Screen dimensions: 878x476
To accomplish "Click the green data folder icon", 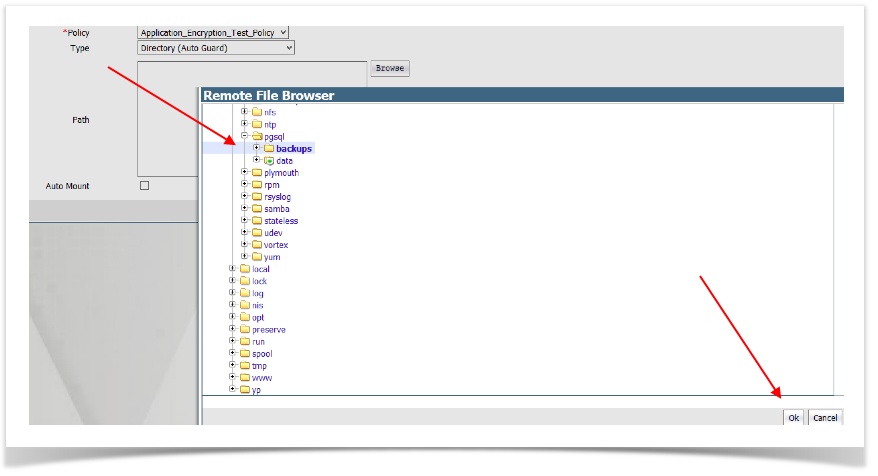I will [x=268, y=161].
